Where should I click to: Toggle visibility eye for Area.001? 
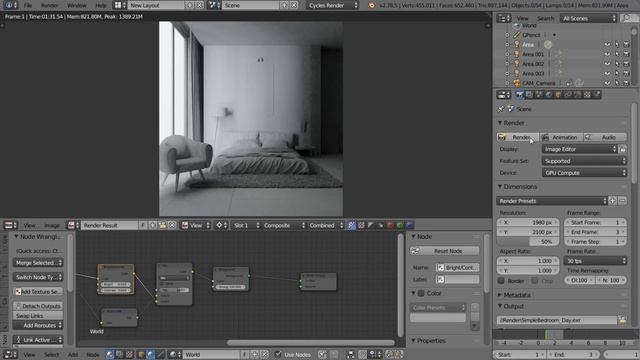pos(607,54)
